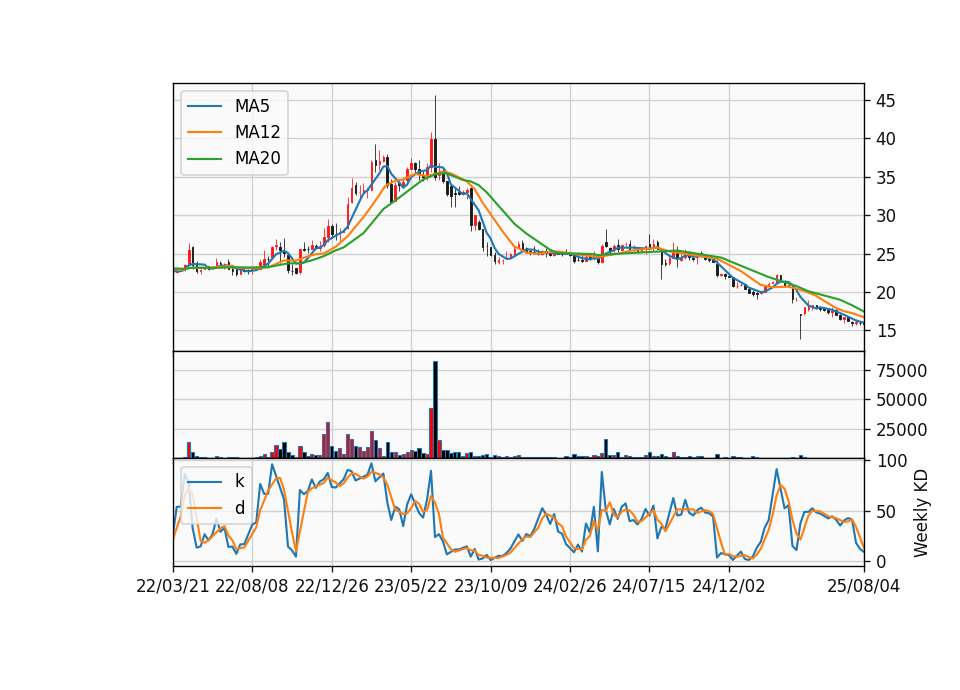
Task: Click the 0 tick on the KD axis
Action: [x=880, y=561]
